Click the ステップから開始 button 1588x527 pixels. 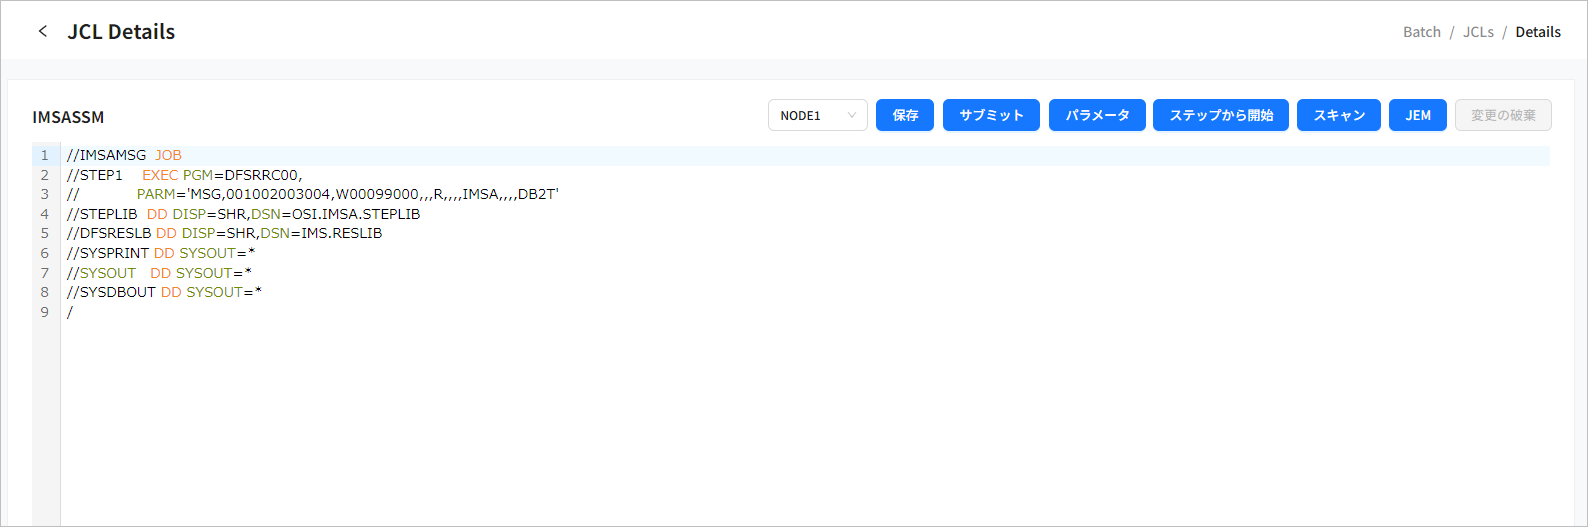(x=1221, y=116)
